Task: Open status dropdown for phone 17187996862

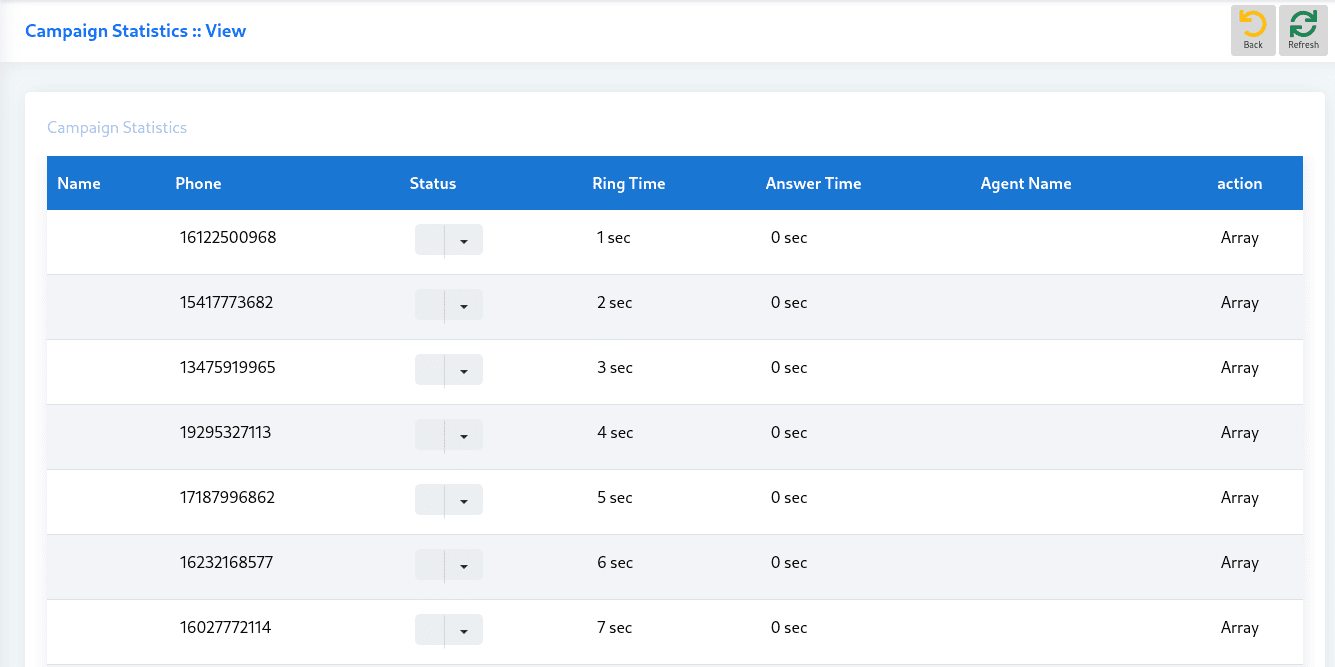Action: click(x=463, y=500)
